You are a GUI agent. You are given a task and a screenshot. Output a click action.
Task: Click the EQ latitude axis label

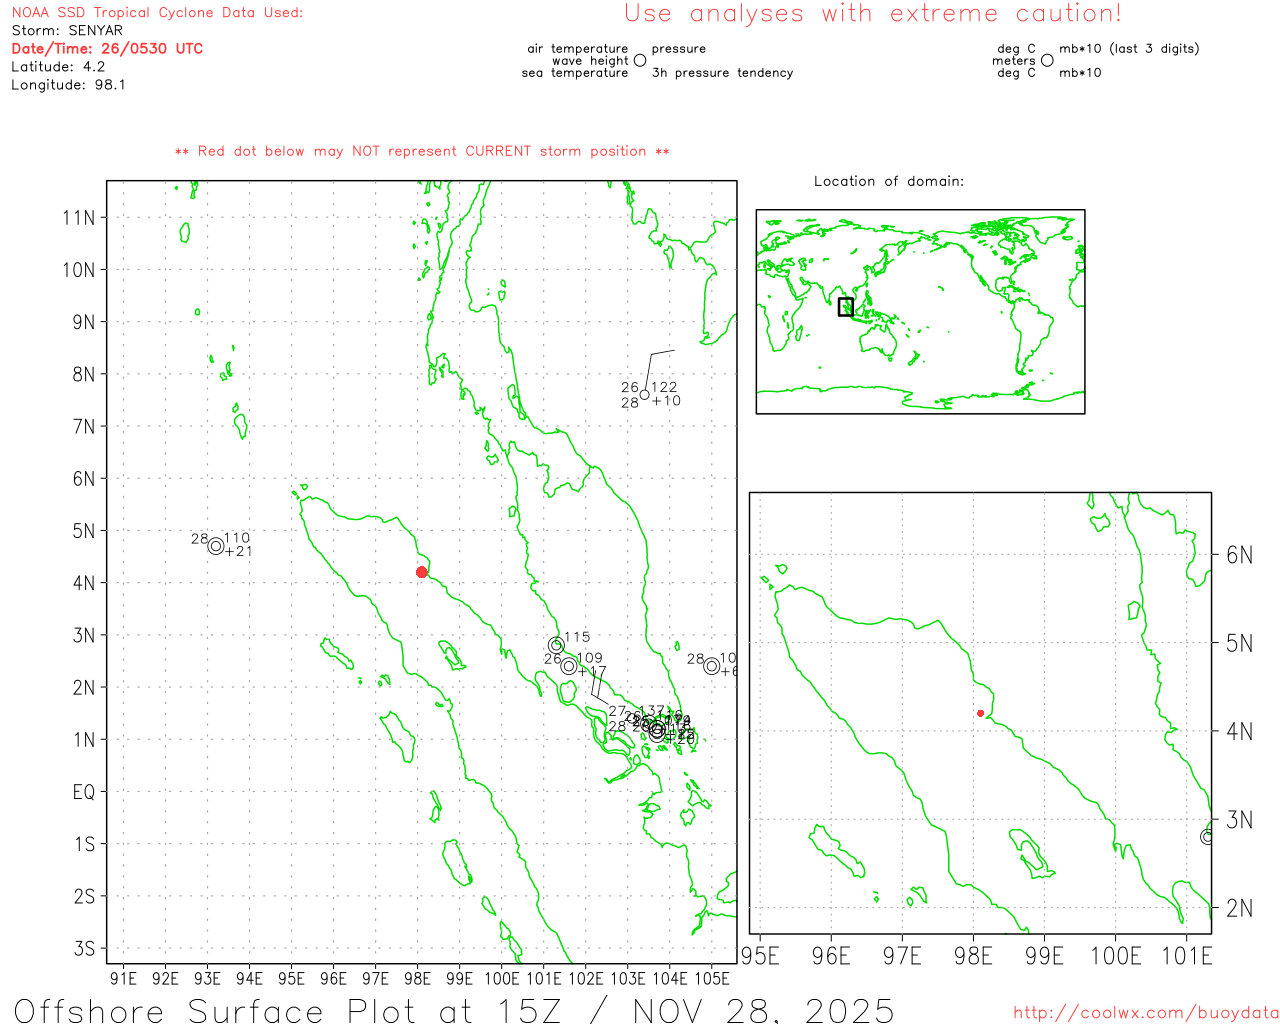point(84,792)
